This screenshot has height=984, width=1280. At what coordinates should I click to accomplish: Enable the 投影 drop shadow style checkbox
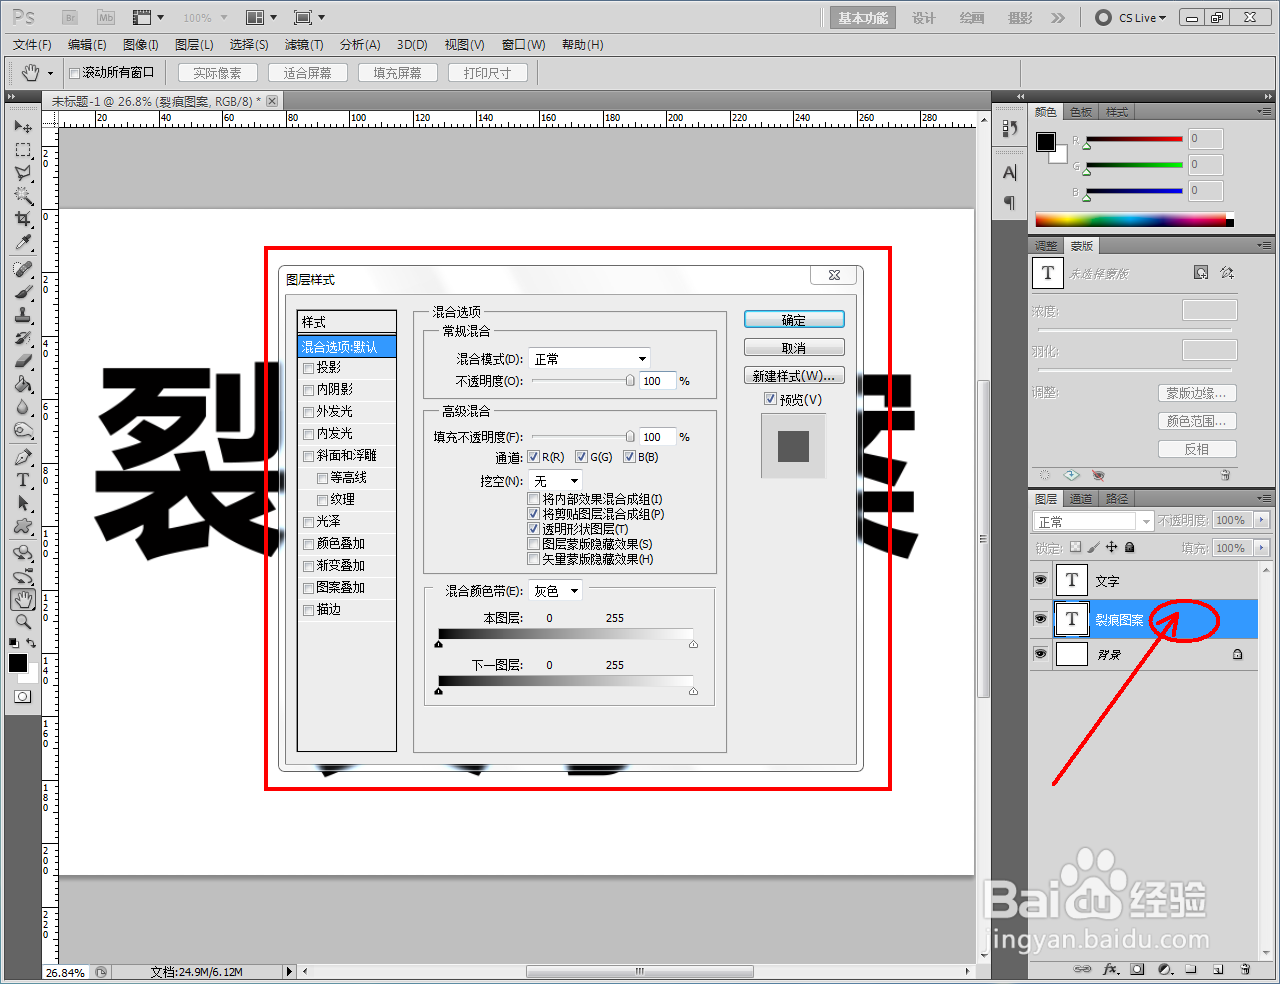click(x=308, y=368)
